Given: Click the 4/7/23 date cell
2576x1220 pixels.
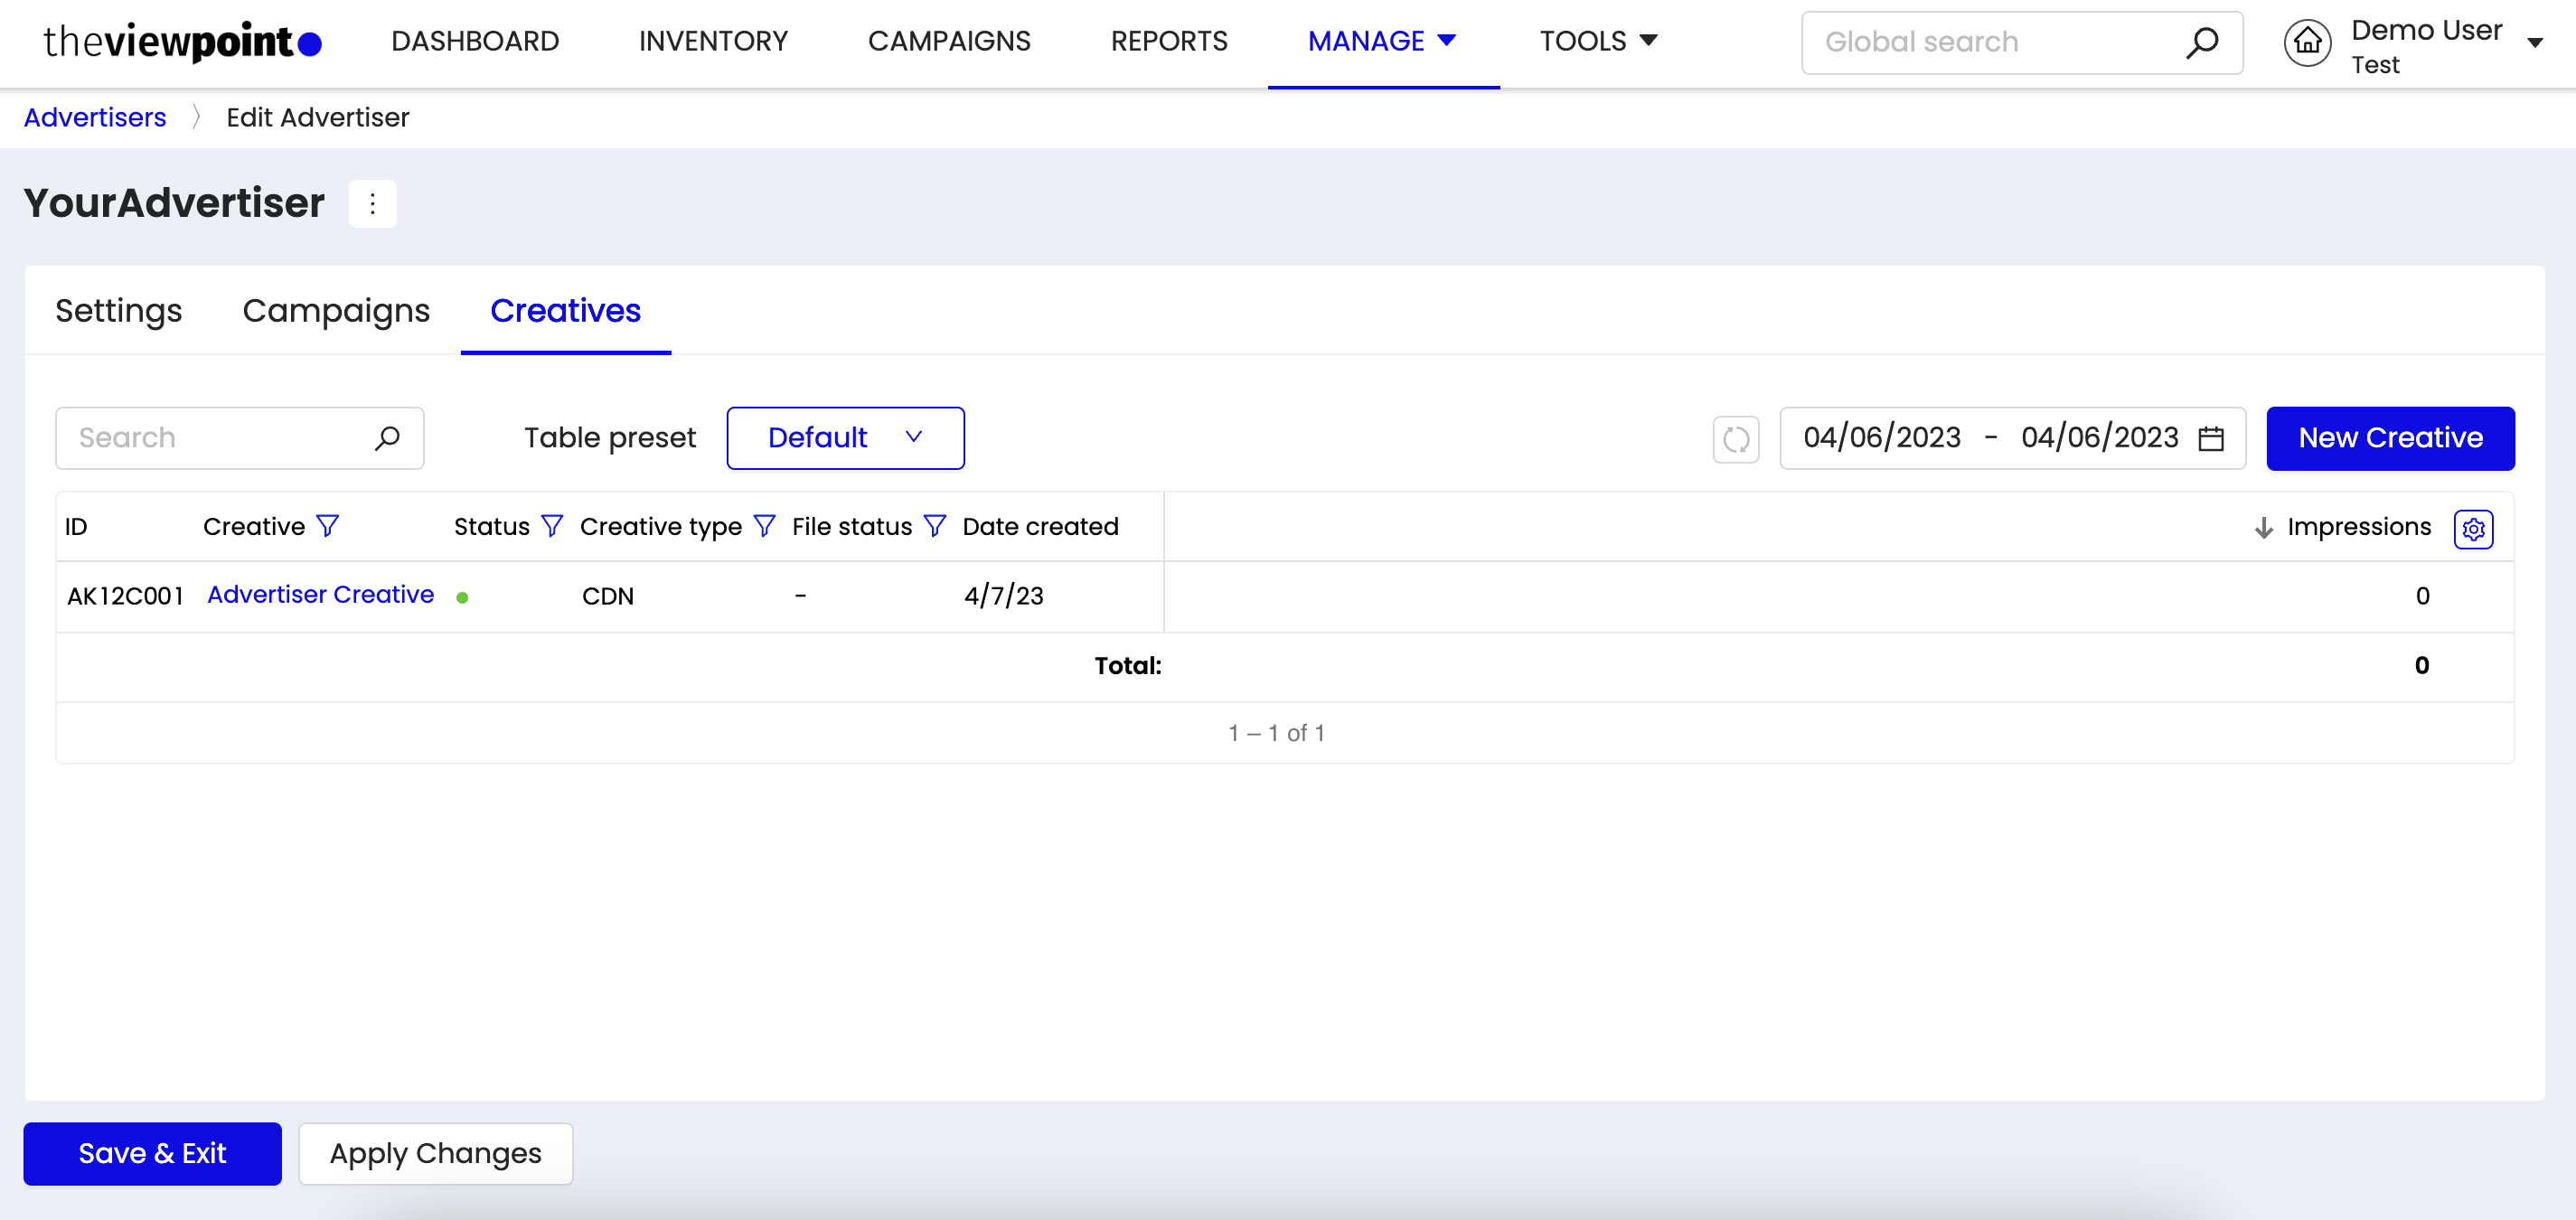Looking at the screenshot, I should pyautogui.click(x=1003, y=596).
